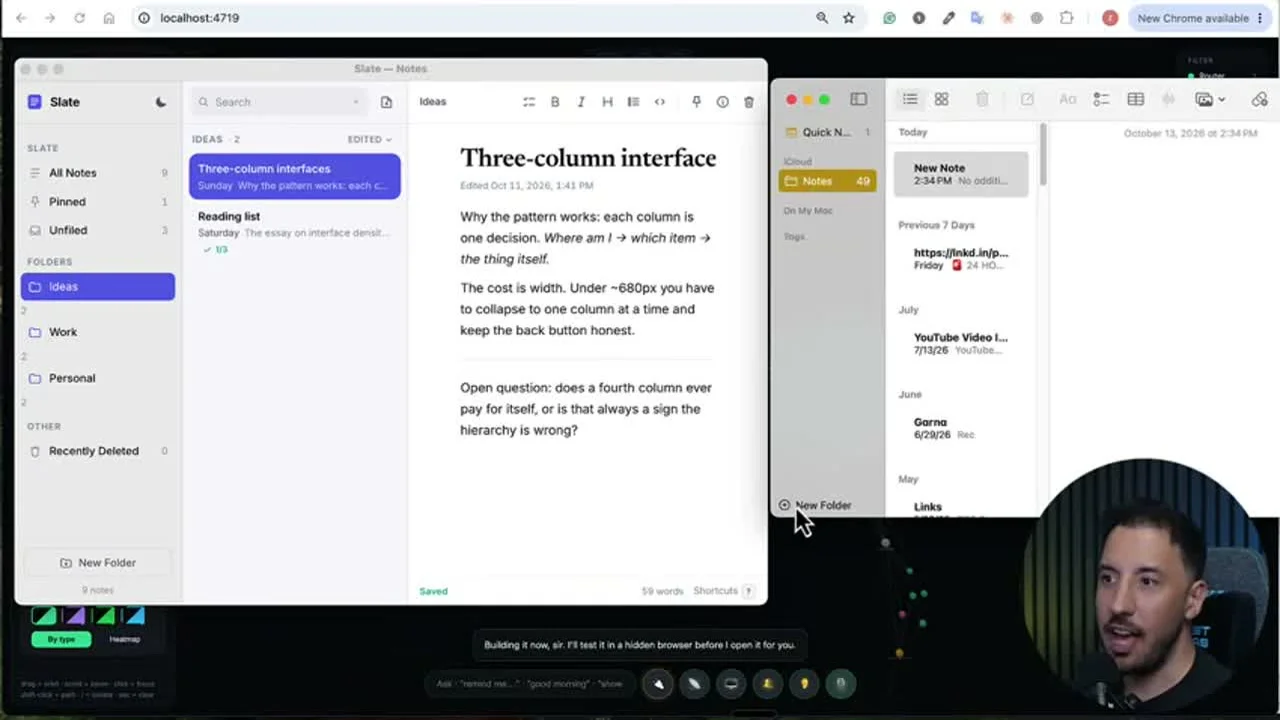Open the YouTube Video note in Apple Notes
The width and height of the screenshot is (1280, 720).
click(x=961, y=343)
